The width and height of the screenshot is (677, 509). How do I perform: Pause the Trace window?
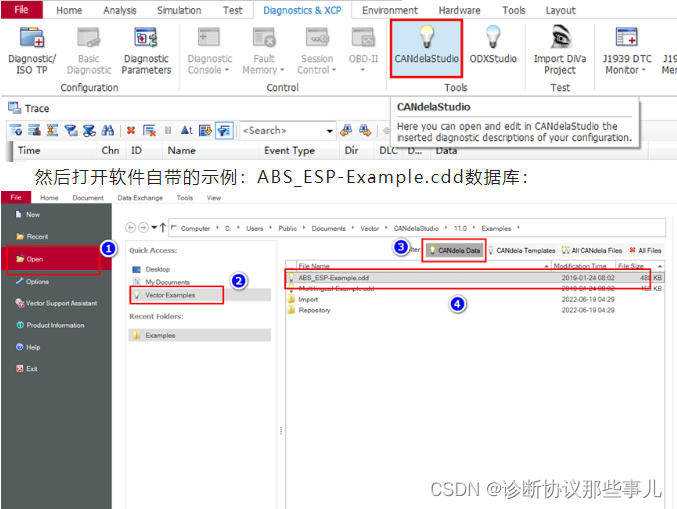[168, 130]
